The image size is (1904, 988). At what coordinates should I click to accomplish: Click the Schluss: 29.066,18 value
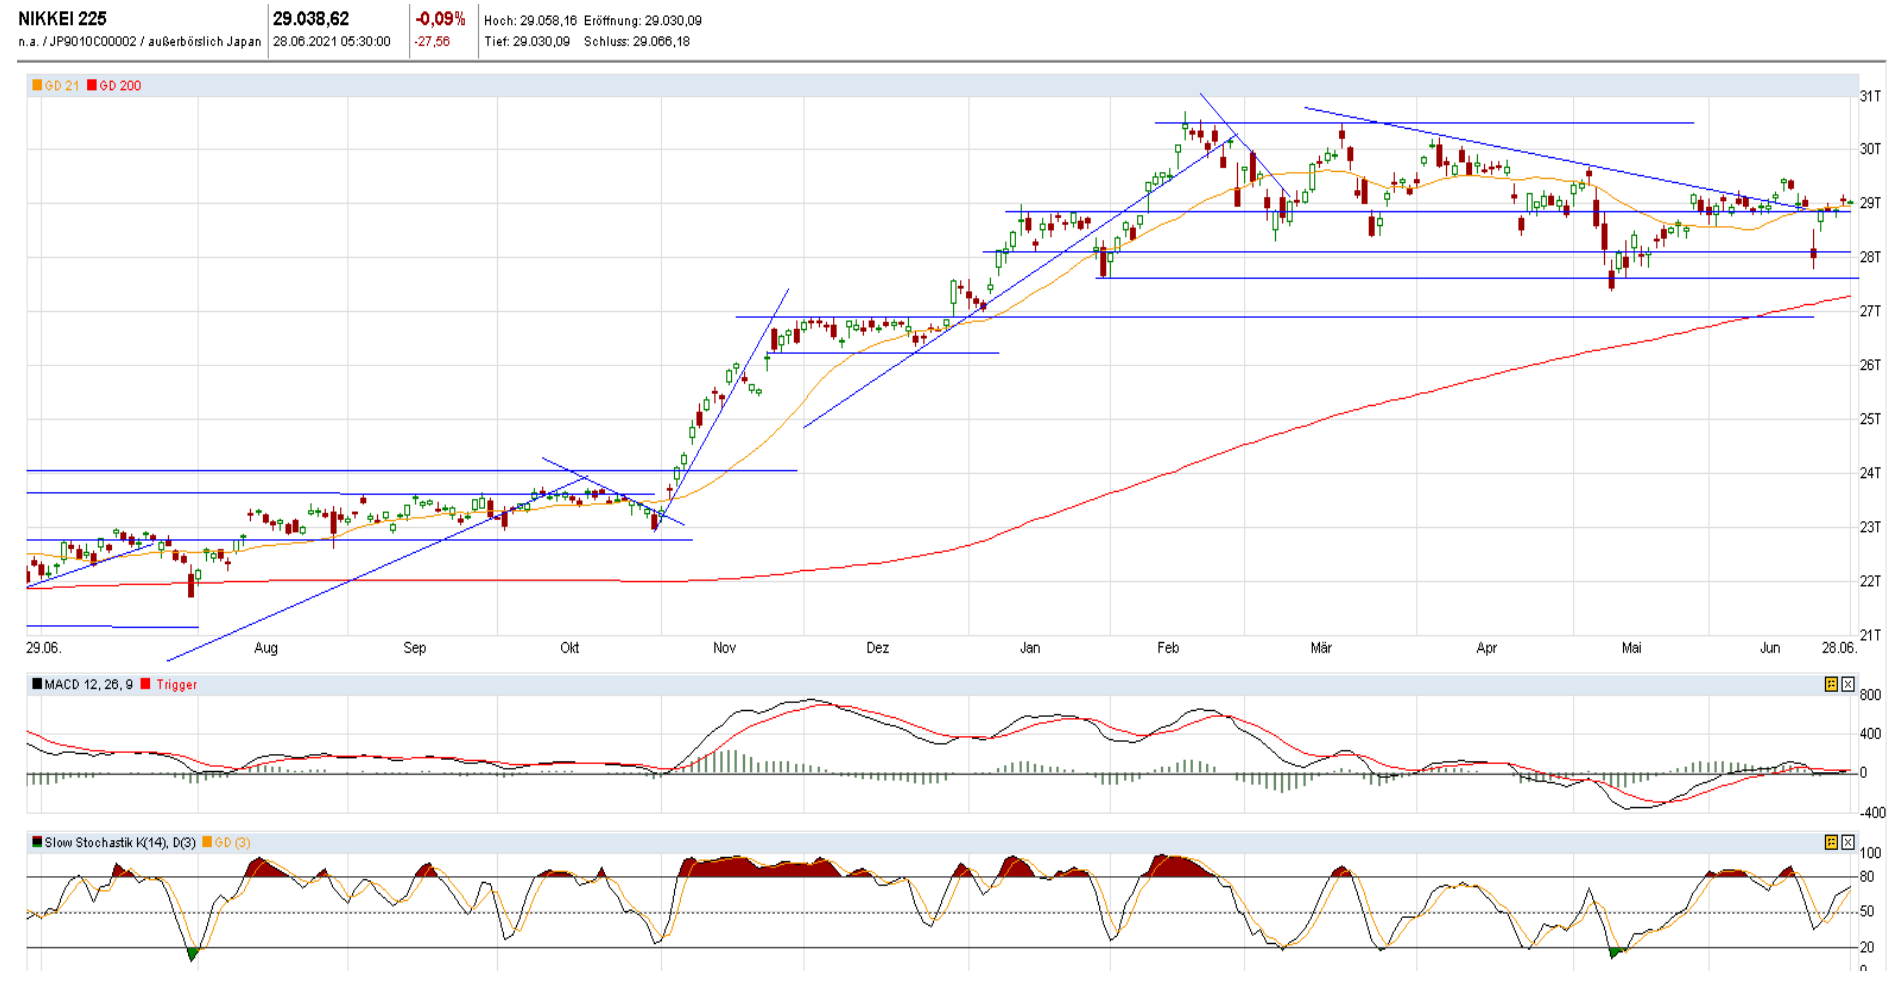tap(637, 42)
